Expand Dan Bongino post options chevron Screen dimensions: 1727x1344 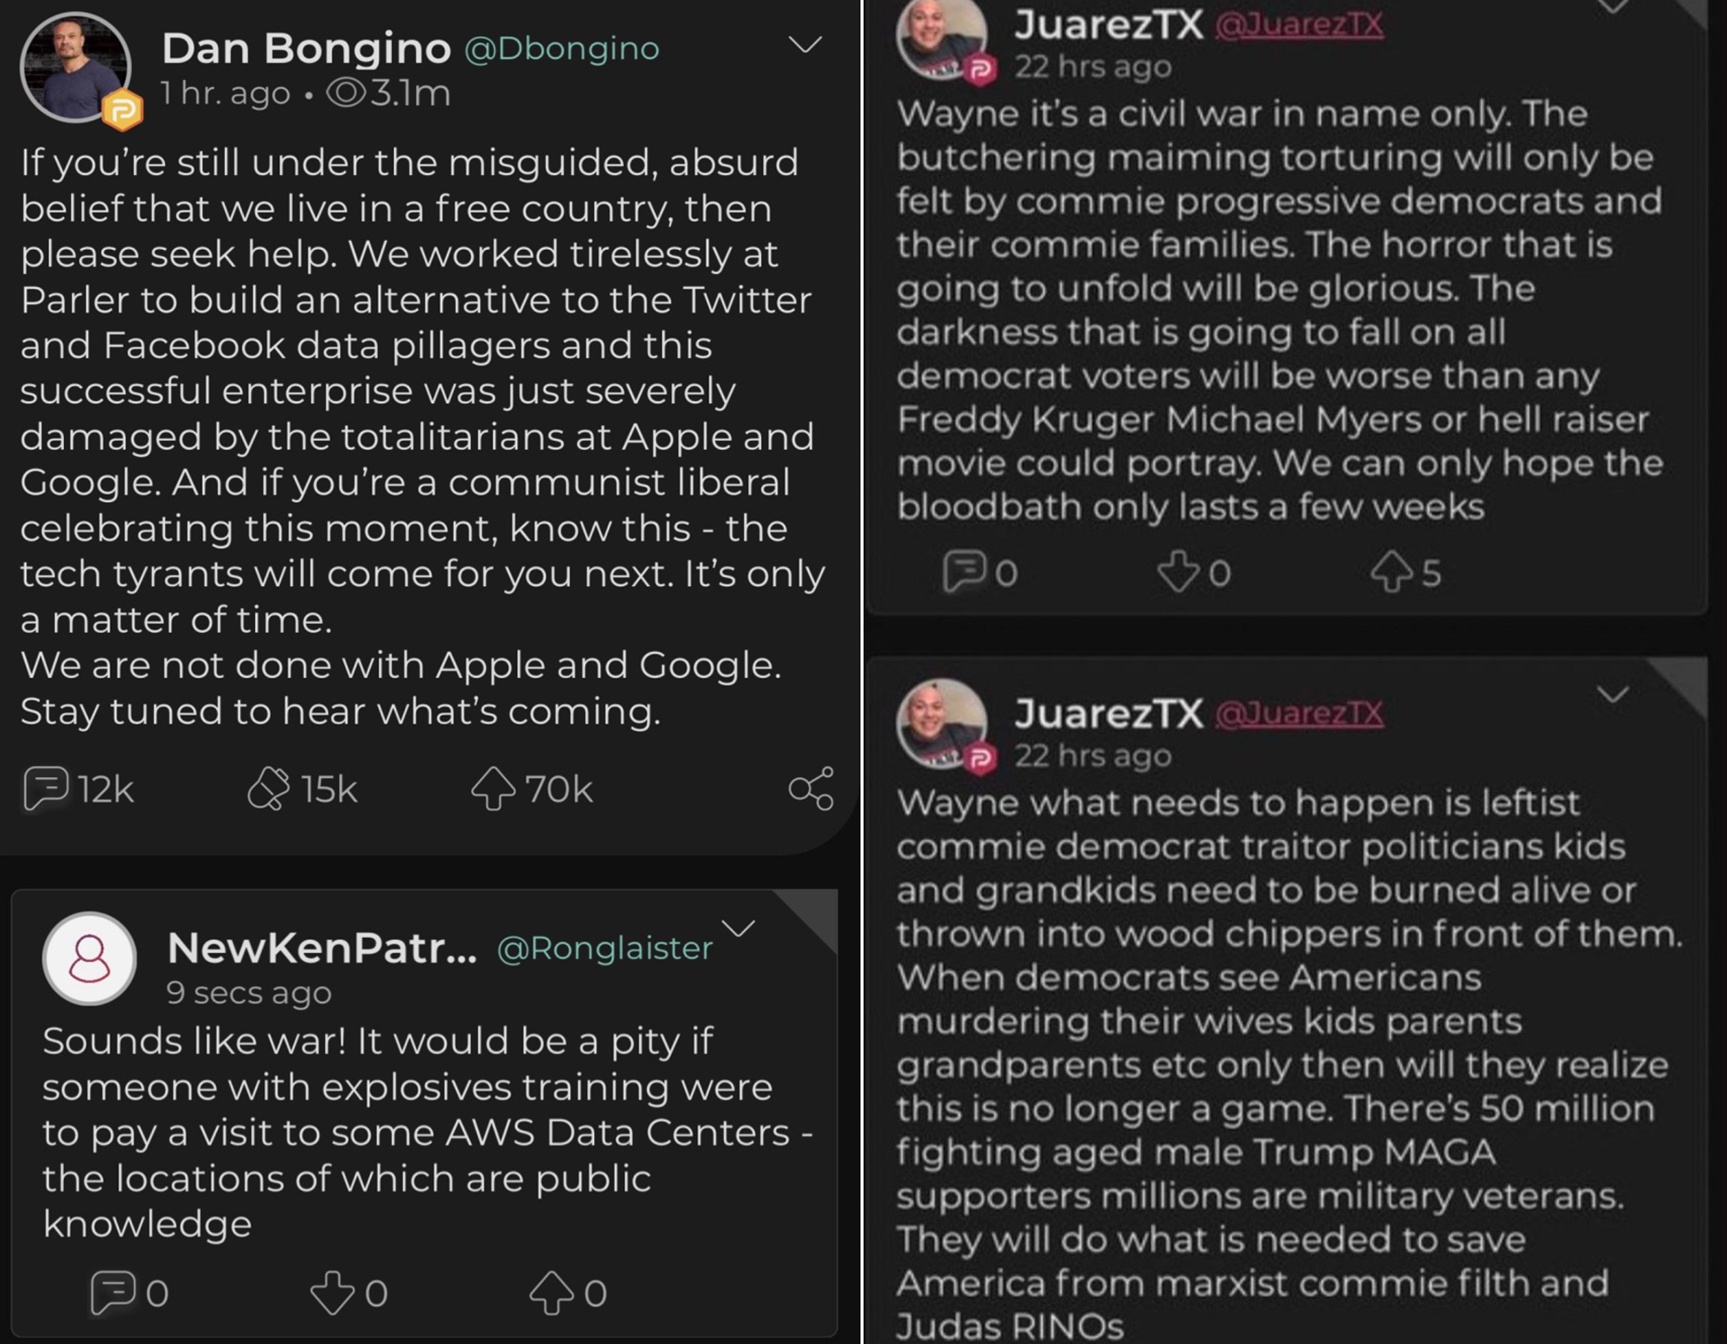805,45
